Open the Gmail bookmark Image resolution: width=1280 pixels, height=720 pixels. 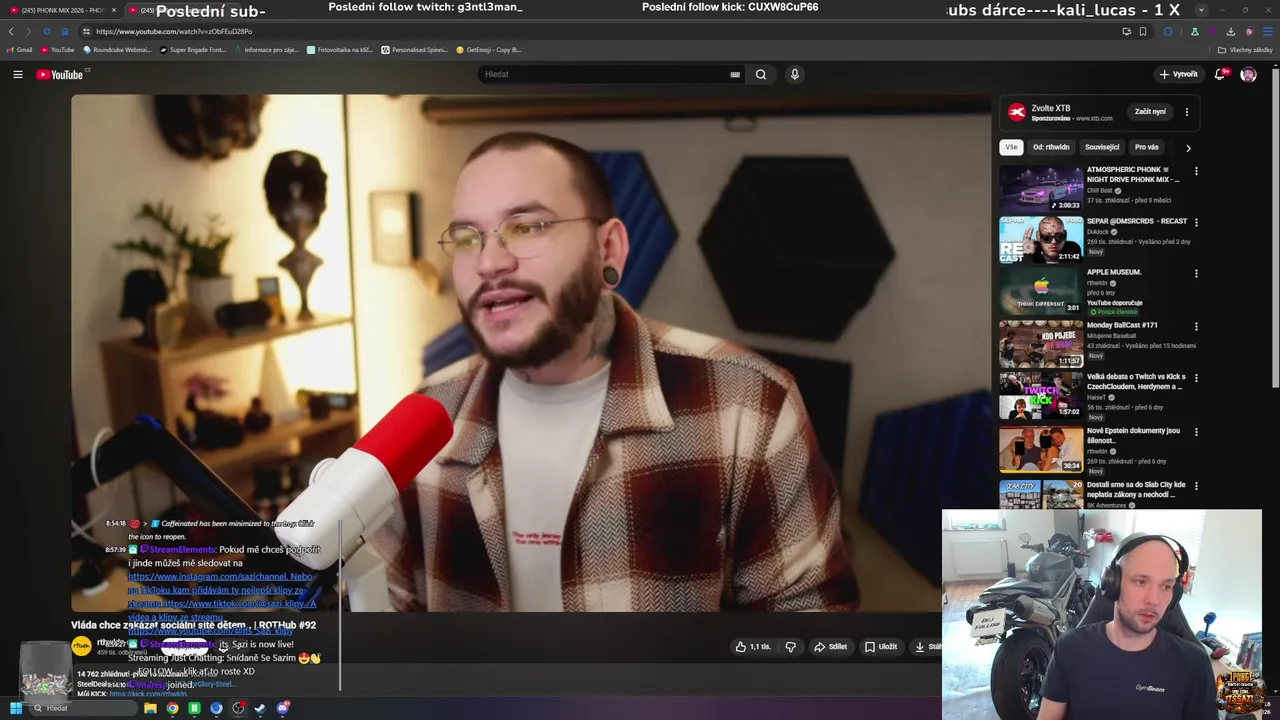[x=20, y=49]
